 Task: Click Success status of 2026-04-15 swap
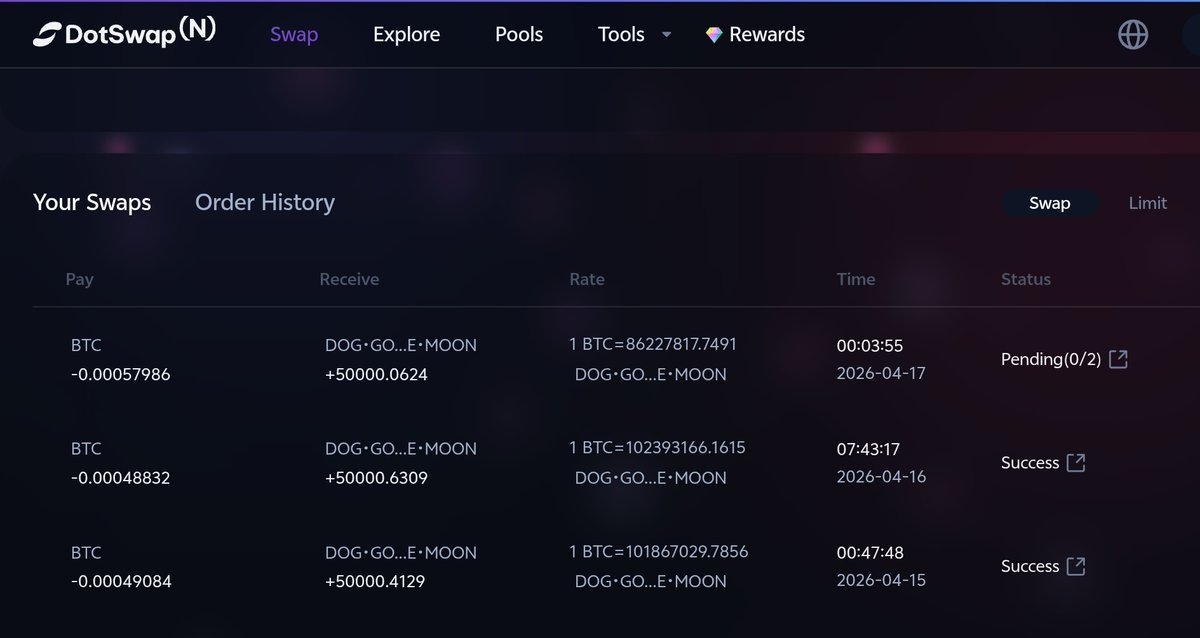pos(1030,566)
